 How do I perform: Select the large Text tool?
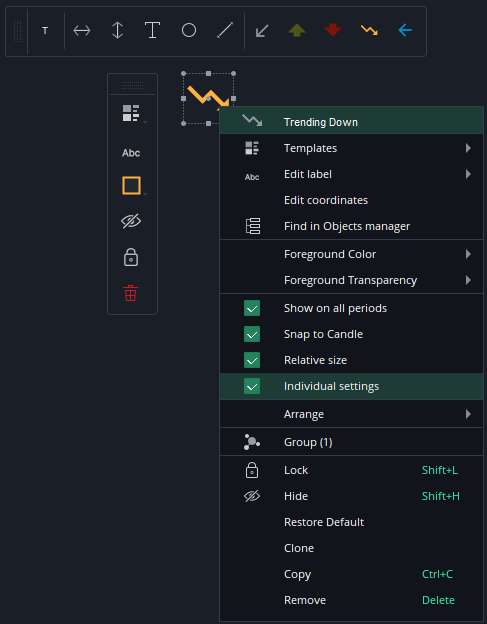[152, 31]
